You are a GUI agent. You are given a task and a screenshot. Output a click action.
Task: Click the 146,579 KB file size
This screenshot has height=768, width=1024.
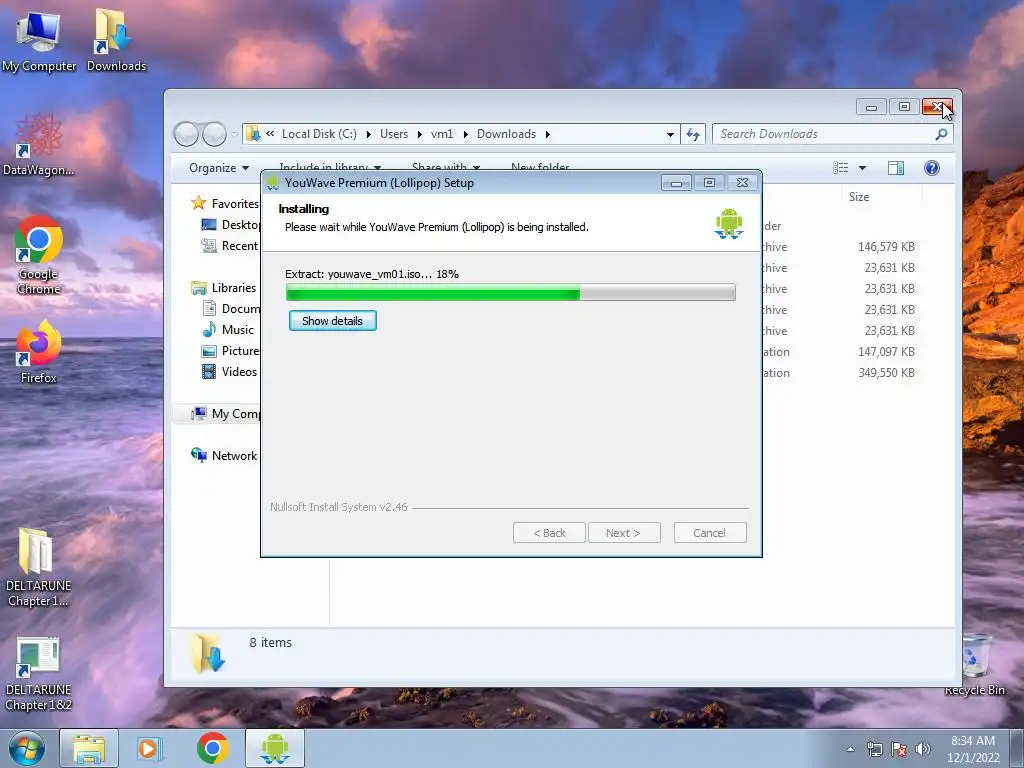pyautogui.click(x=886, y=247)
